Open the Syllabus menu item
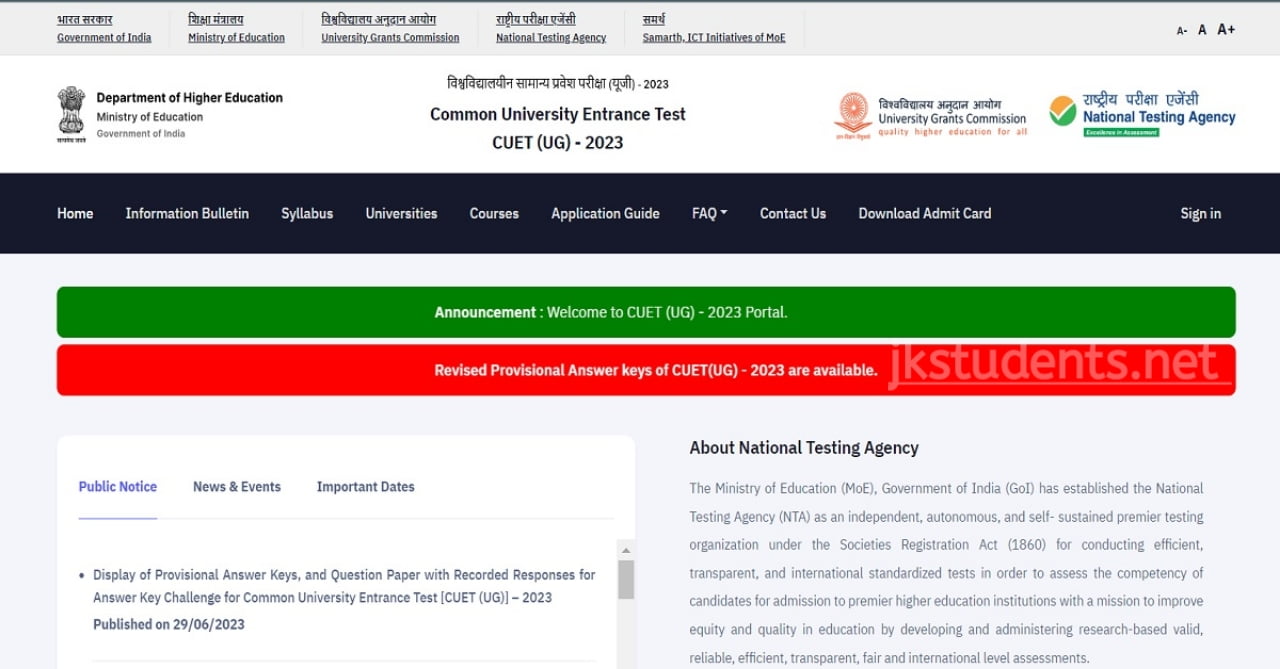Viewport: 1280px width, 669px height. coord(307,213)
